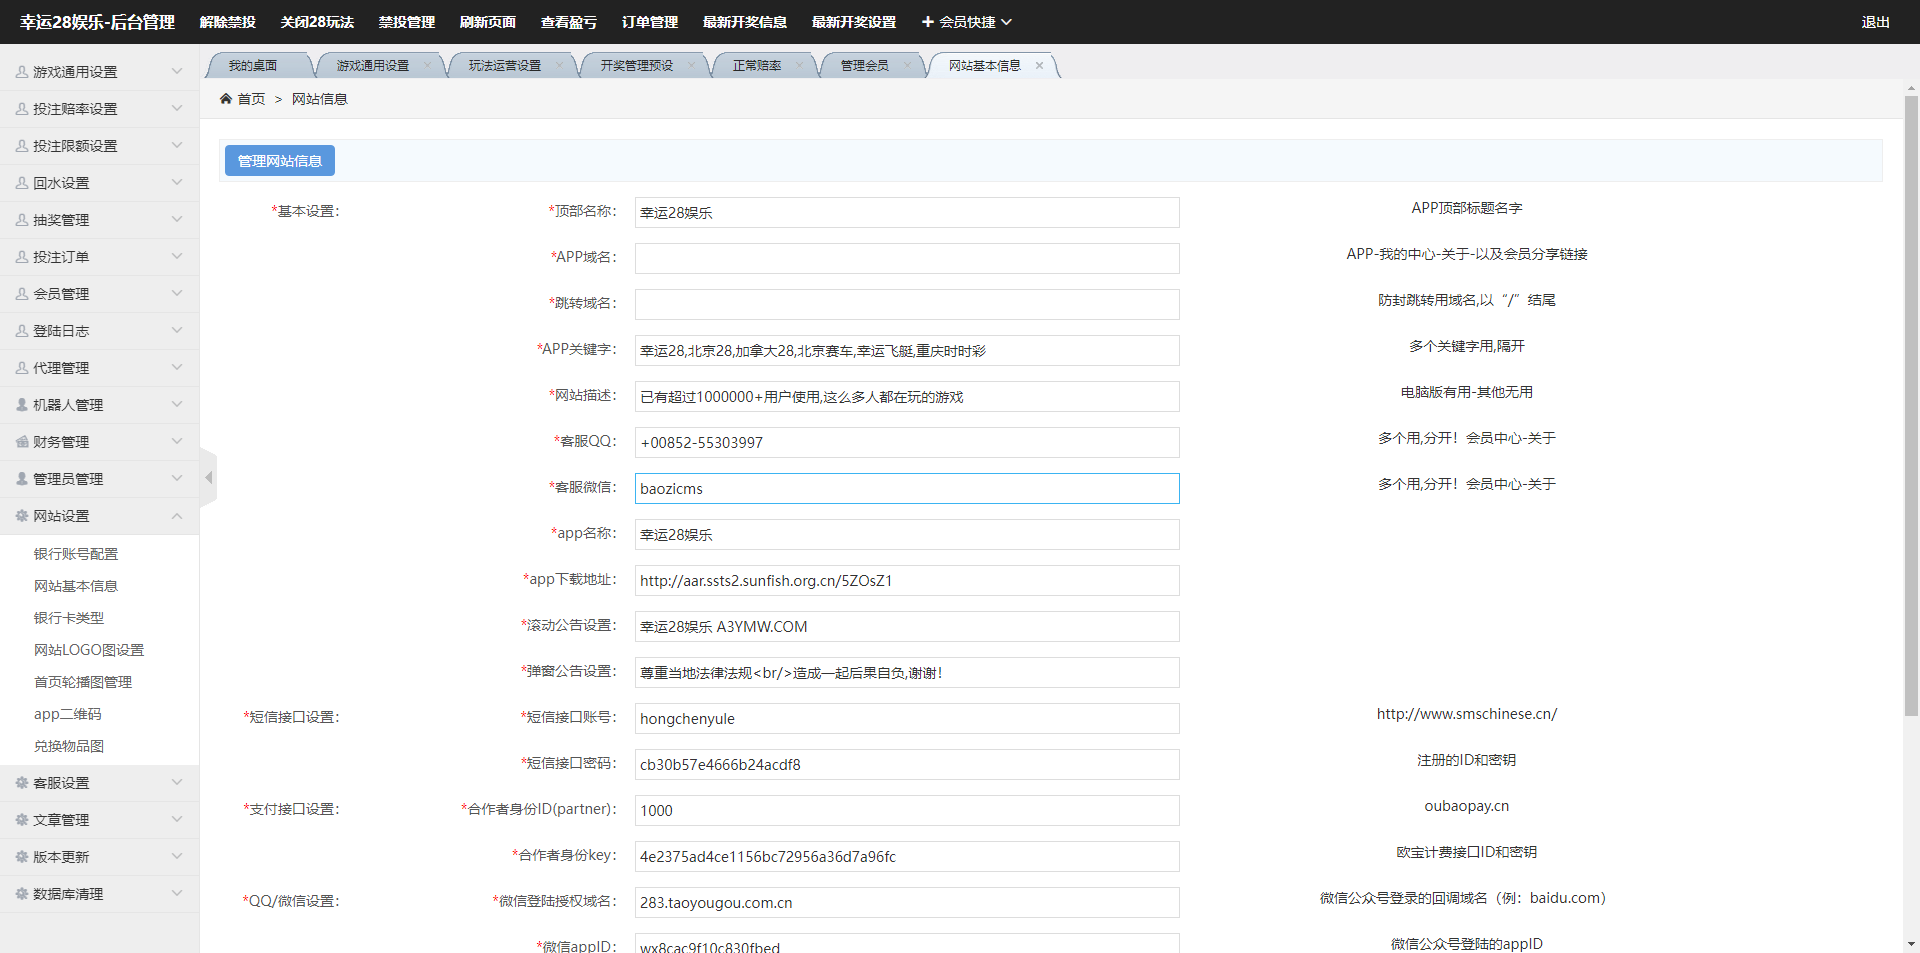Click the home icon in the breadcrumb
Viewport: 1920px width, 953px height.
click(226, 99)
